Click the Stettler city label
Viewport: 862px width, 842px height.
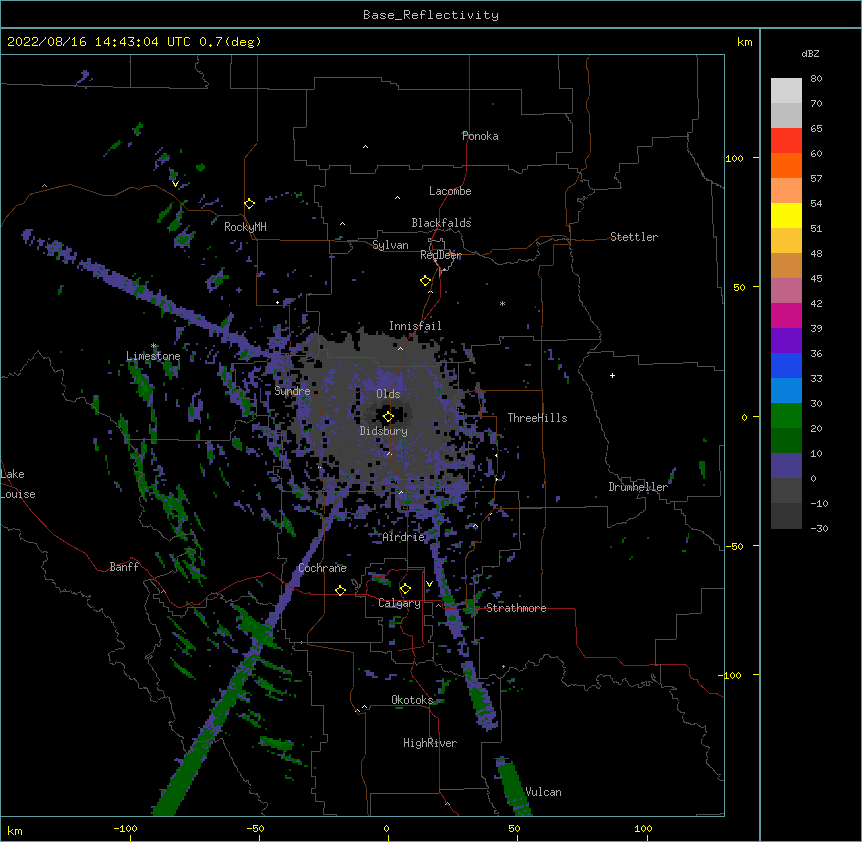(x=634, y=237)
